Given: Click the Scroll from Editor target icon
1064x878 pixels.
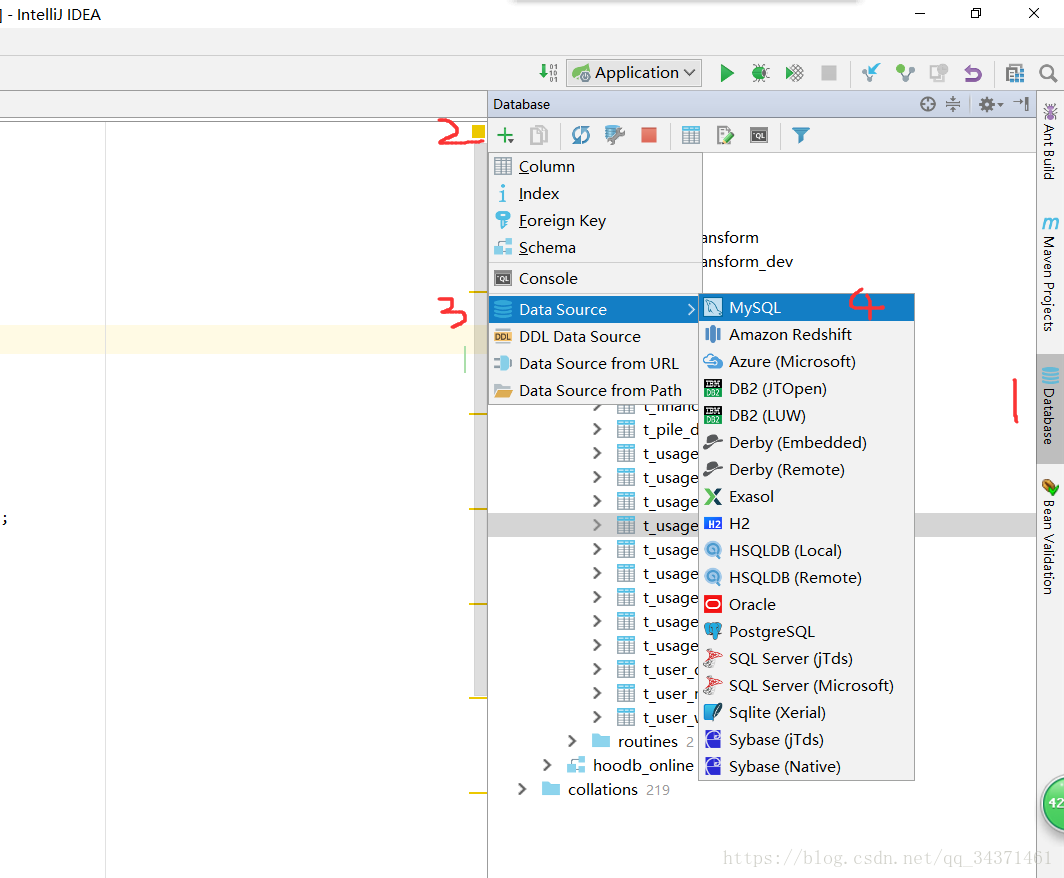Looking at the screenshot, I should (928, 104).
